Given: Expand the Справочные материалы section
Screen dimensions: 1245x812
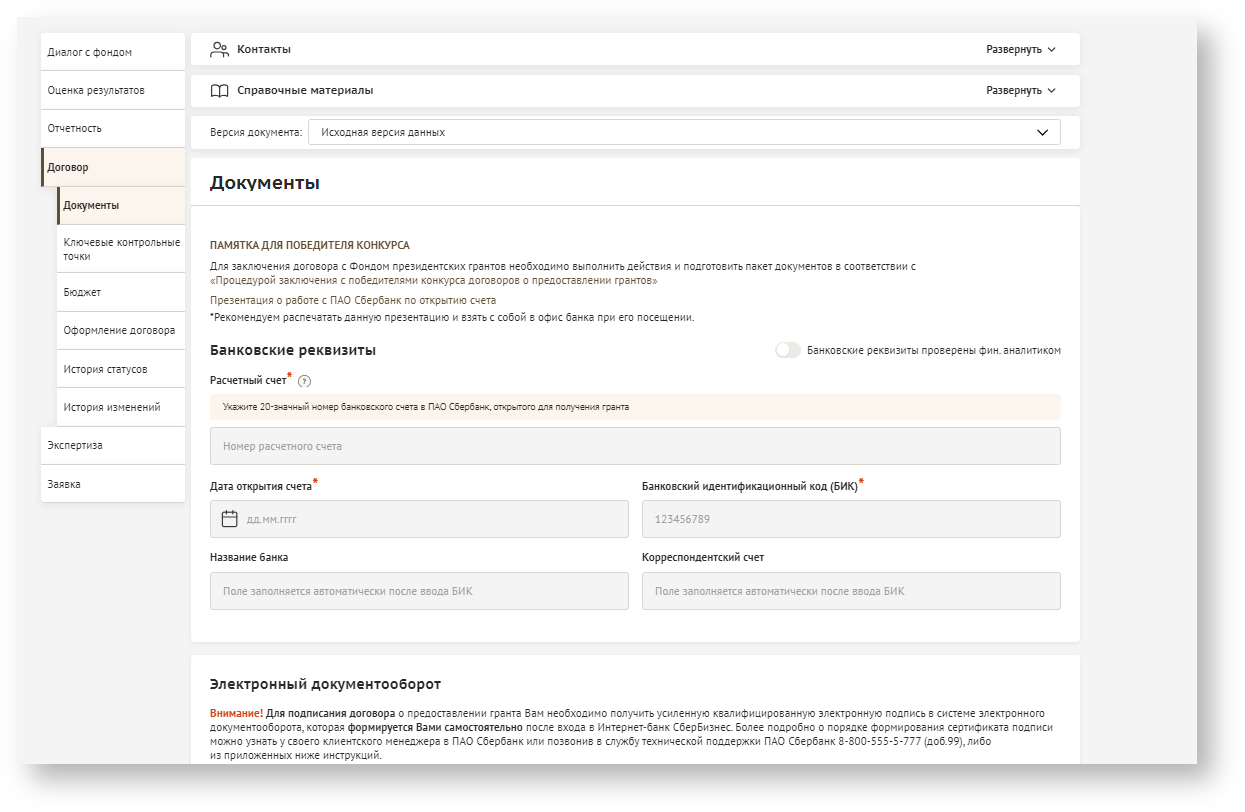Looking at the screenshot, I should tap(1020, 91).
